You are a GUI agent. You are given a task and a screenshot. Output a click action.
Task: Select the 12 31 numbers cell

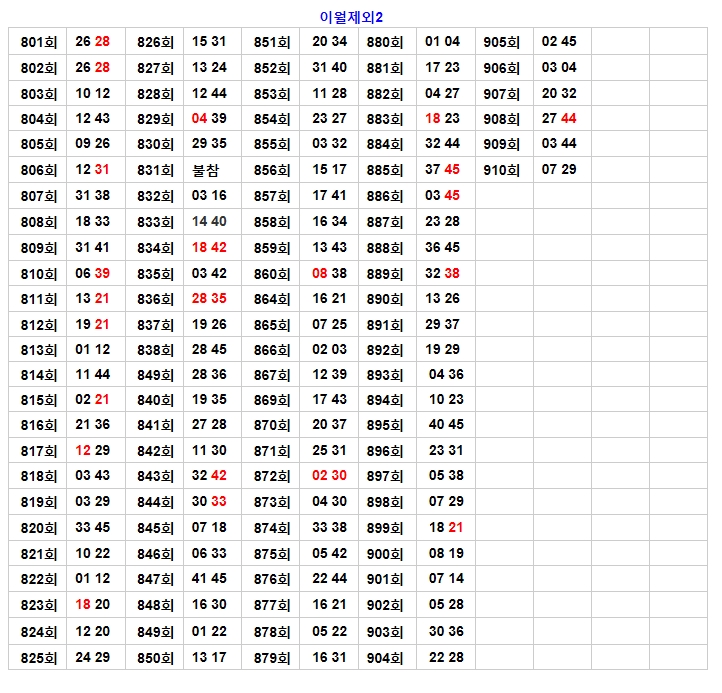(93, 170)
